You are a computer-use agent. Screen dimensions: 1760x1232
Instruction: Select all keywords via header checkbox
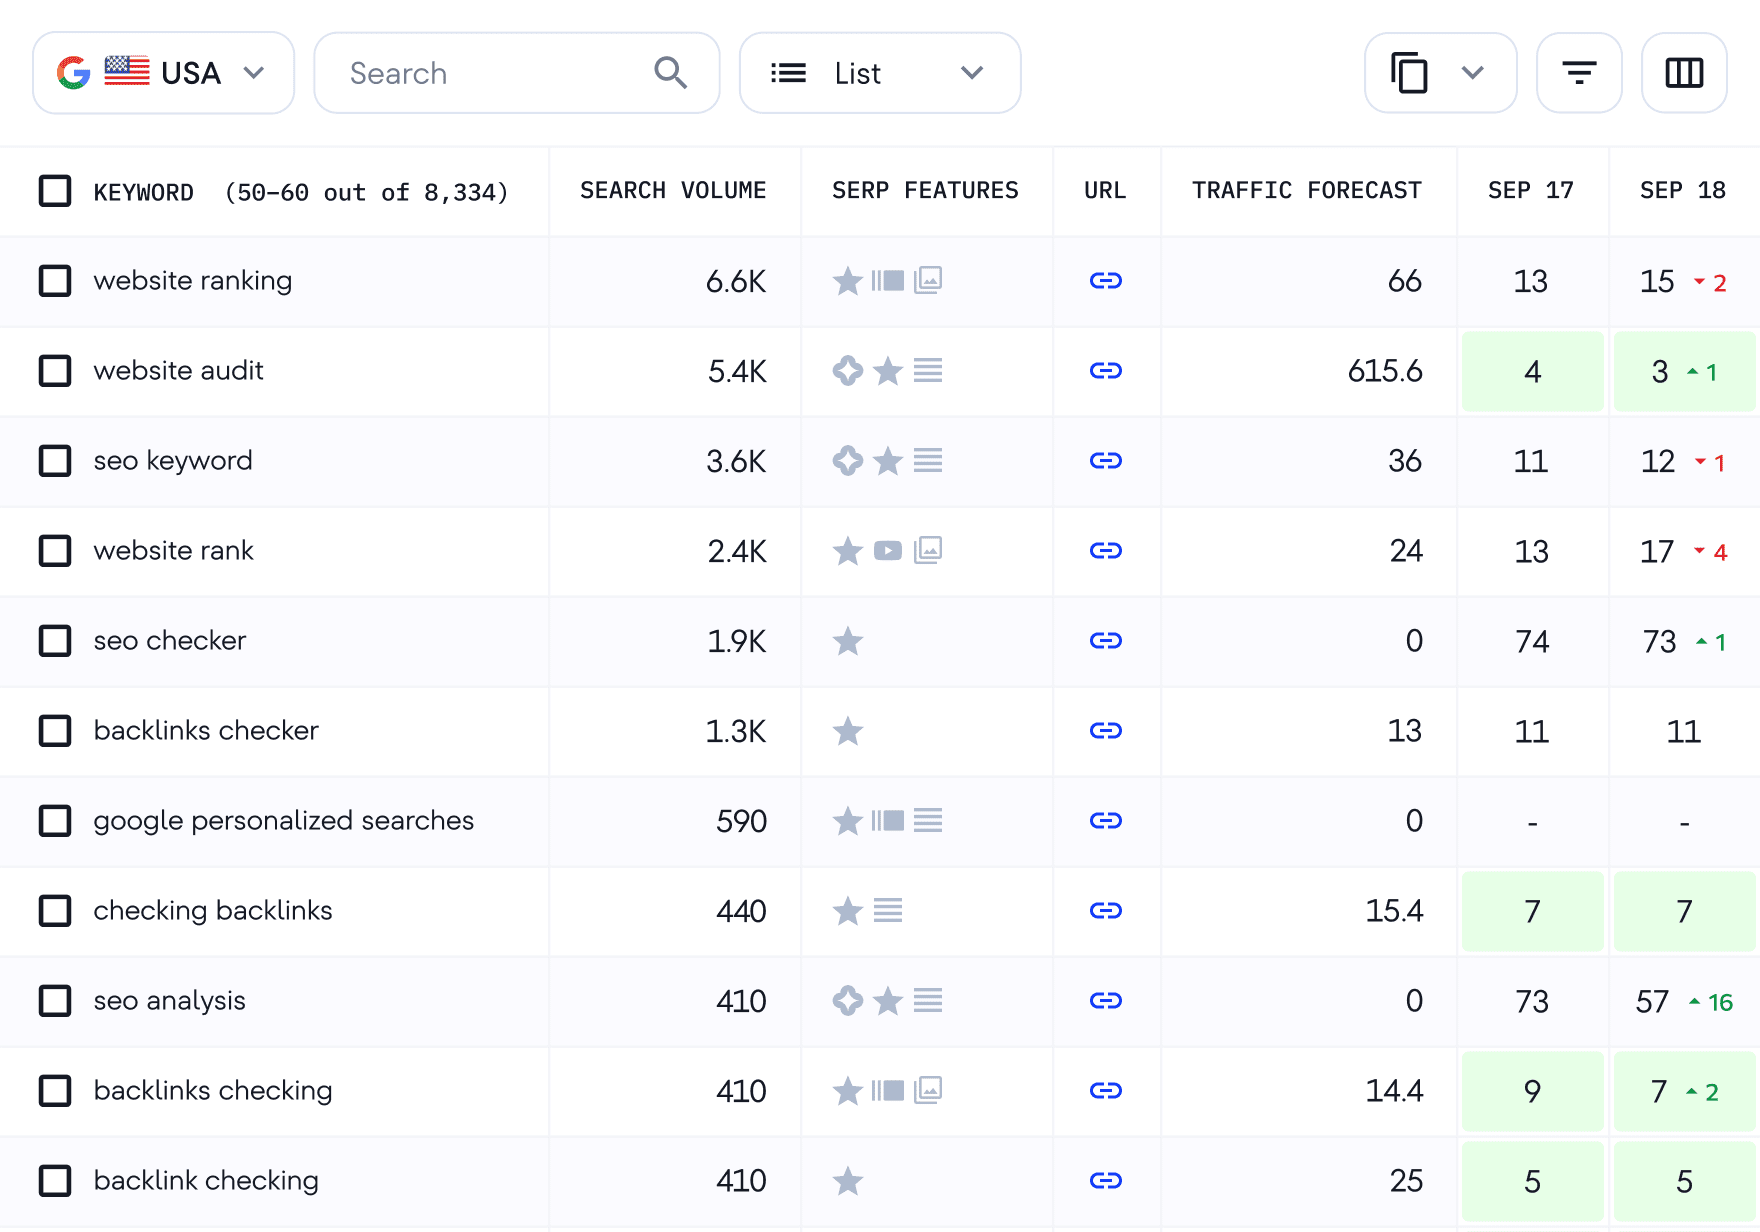point(55,191)
